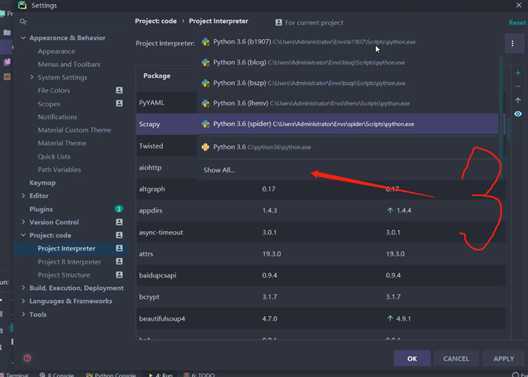Click the Python icon of the lhenv interpreter
The width and height of the screenshot is (528, 377).
(x=205, y=103)
